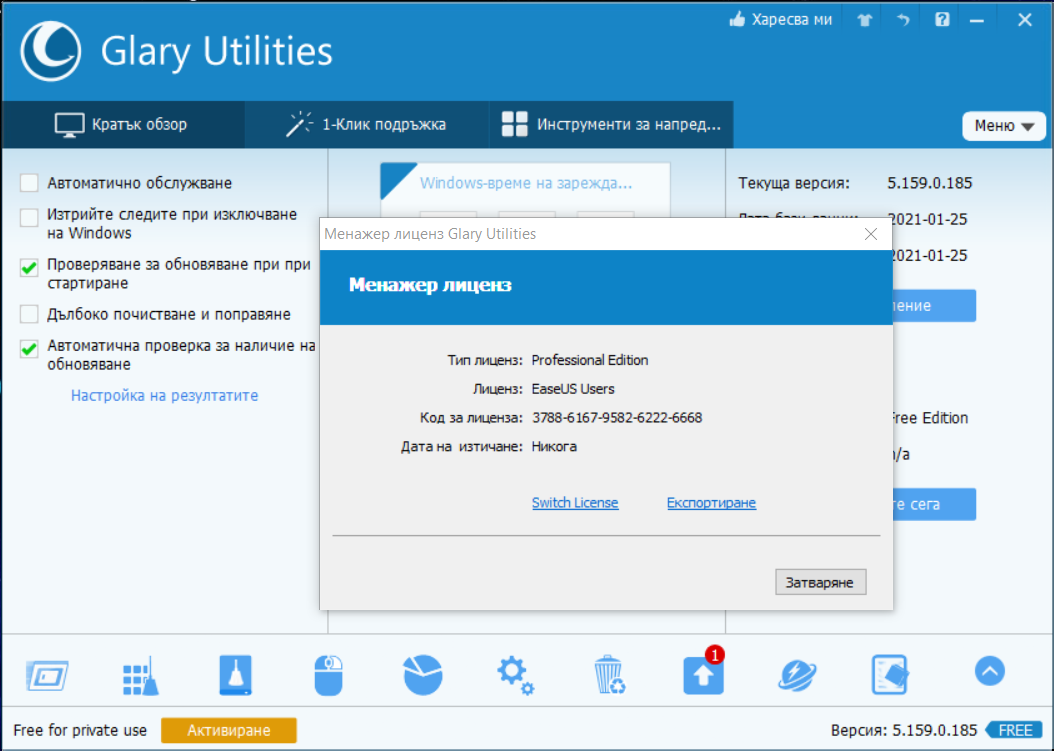Click the Glary Utilities crescent logo
Screen dimensions: 1054x751
click(x=50, y=51)
